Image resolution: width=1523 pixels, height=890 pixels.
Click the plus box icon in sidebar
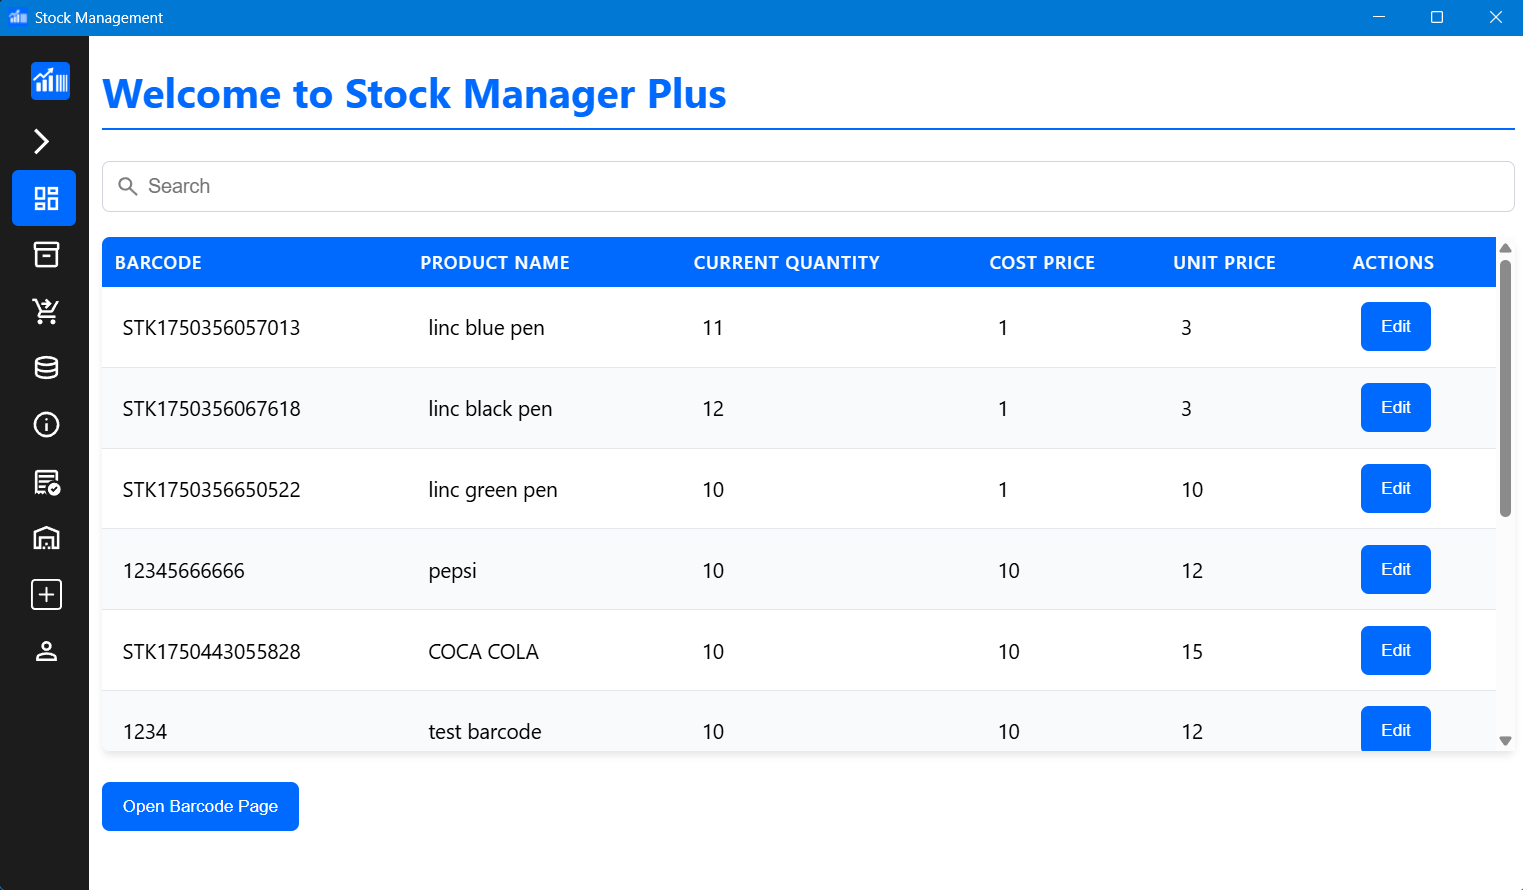(x=46, y=595)
